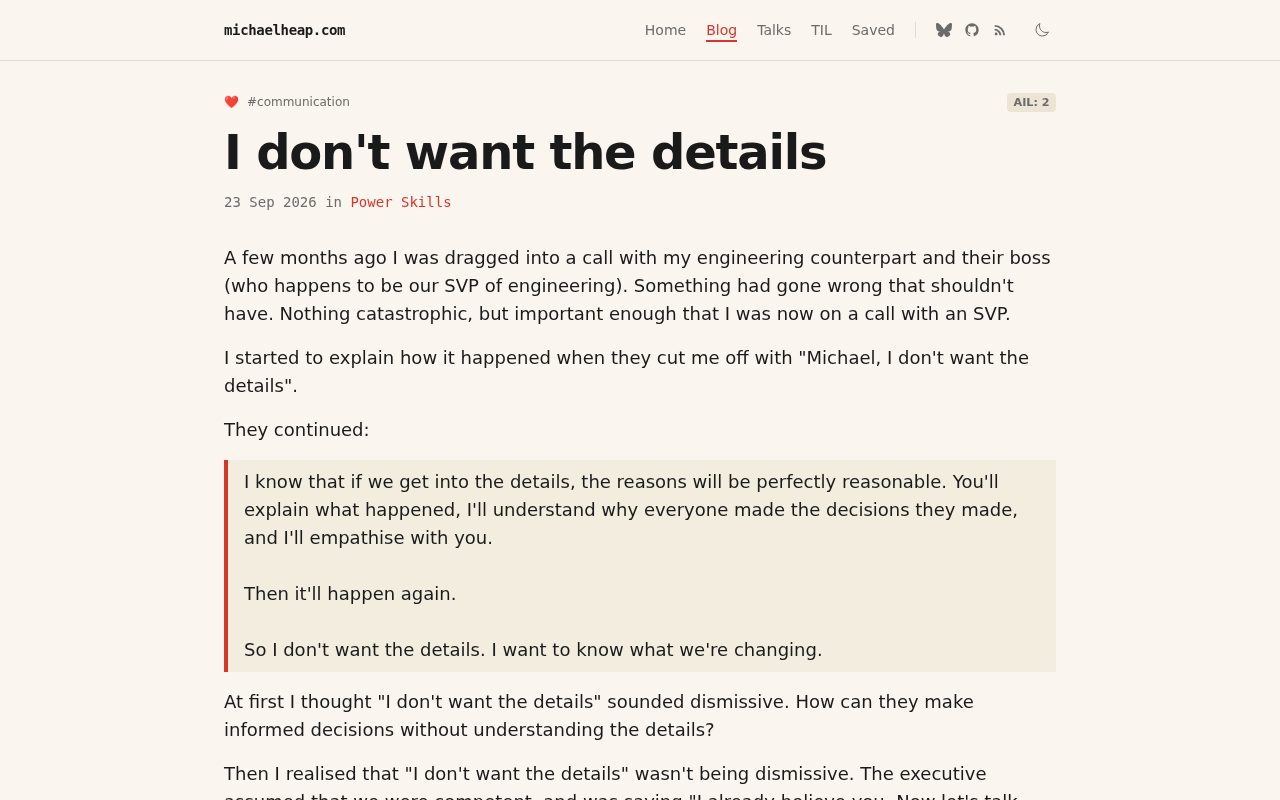
Task: Click the red heart icon beside #communication
Action: (231, 102)
